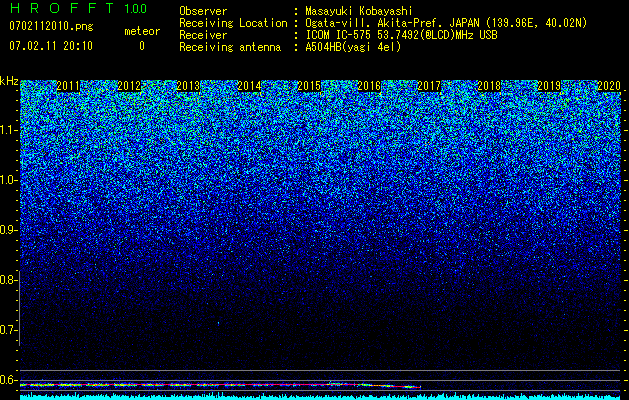Viewport: 629px width, 400px height.
Task: Click the 2011 time marker
Action: tap(68, 86)
